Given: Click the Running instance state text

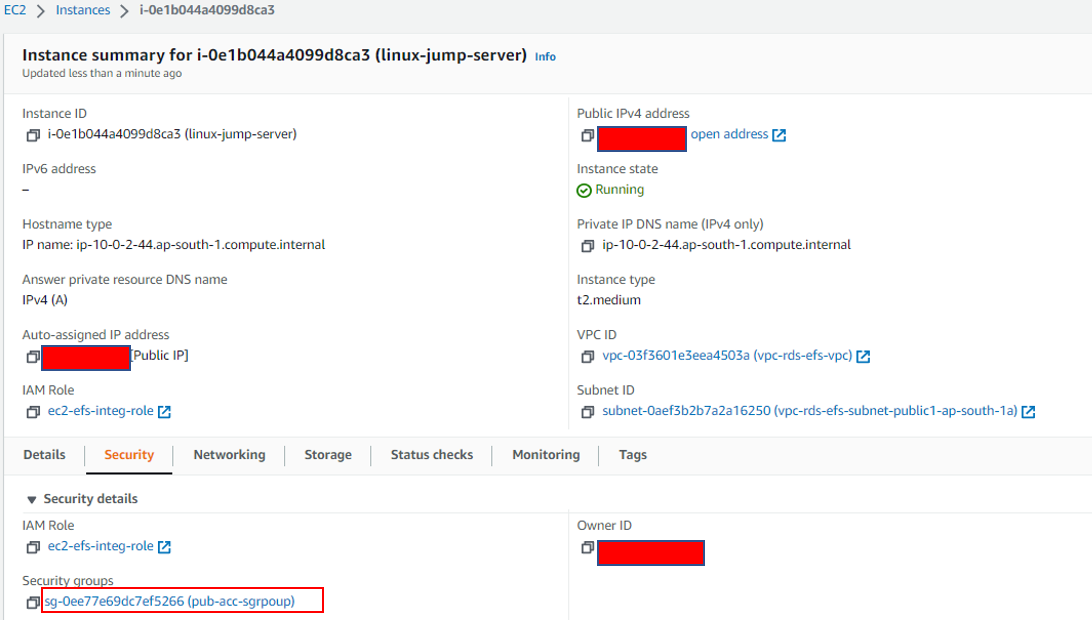Looking at the screenshot, I should click(620, 189).
